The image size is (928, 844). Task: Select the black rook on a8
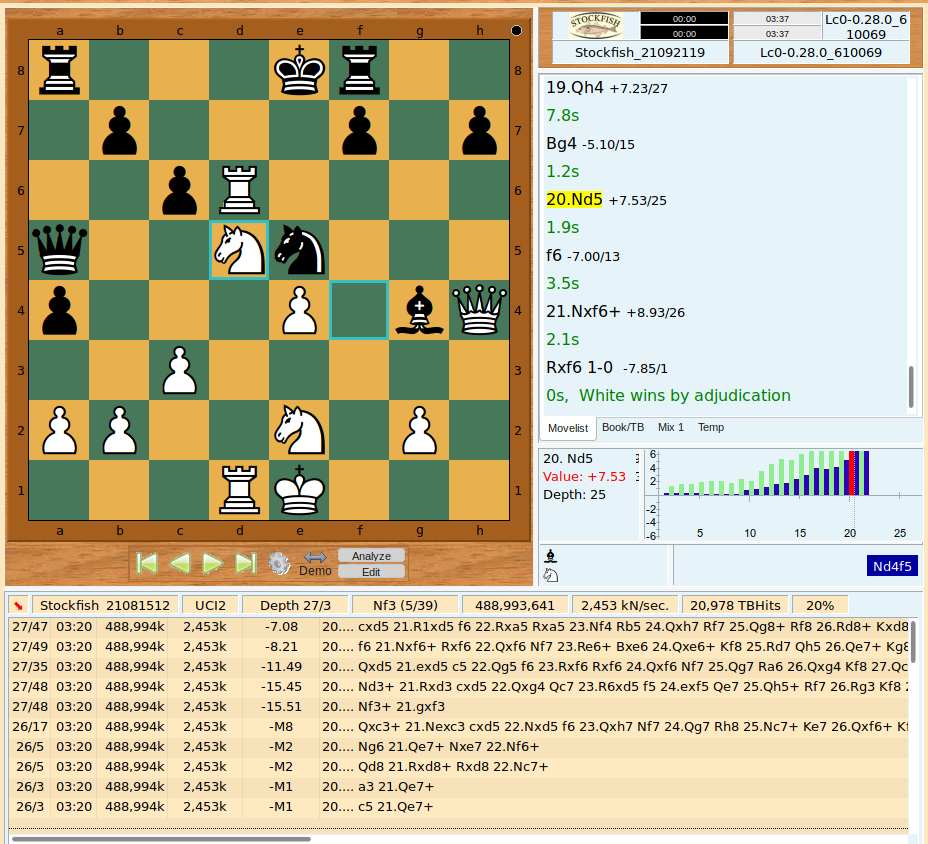(x=60, y=70)
